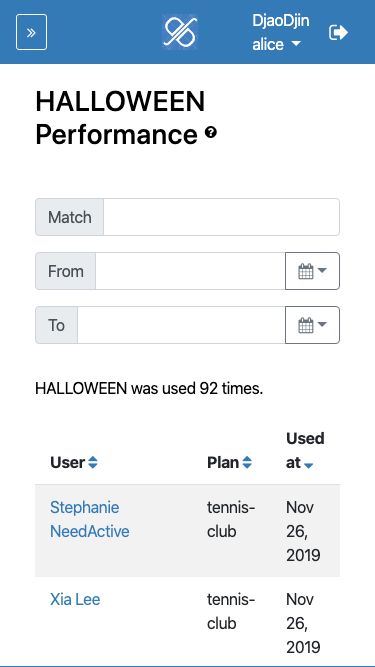Sort table by Plan column arrows
Screen dimensions: 375x667
pyautogui.click(x=247, y=463)
